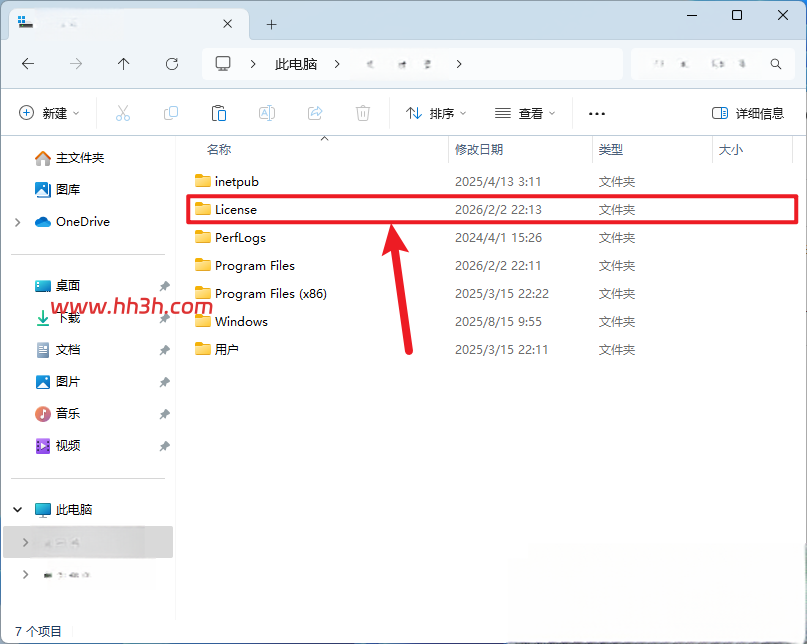807x644 pixels.
Task: Collapse the 此电脑 tree node
Action: point(17,510)
